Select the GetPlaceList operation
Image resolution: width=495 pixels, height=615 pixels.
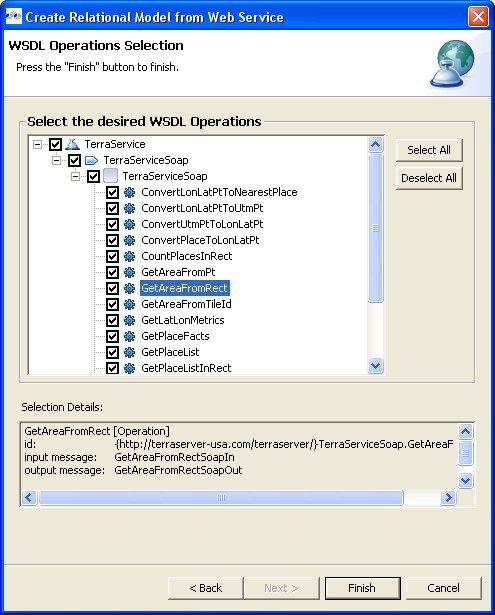pyautogui.click(x=170, y=352)
